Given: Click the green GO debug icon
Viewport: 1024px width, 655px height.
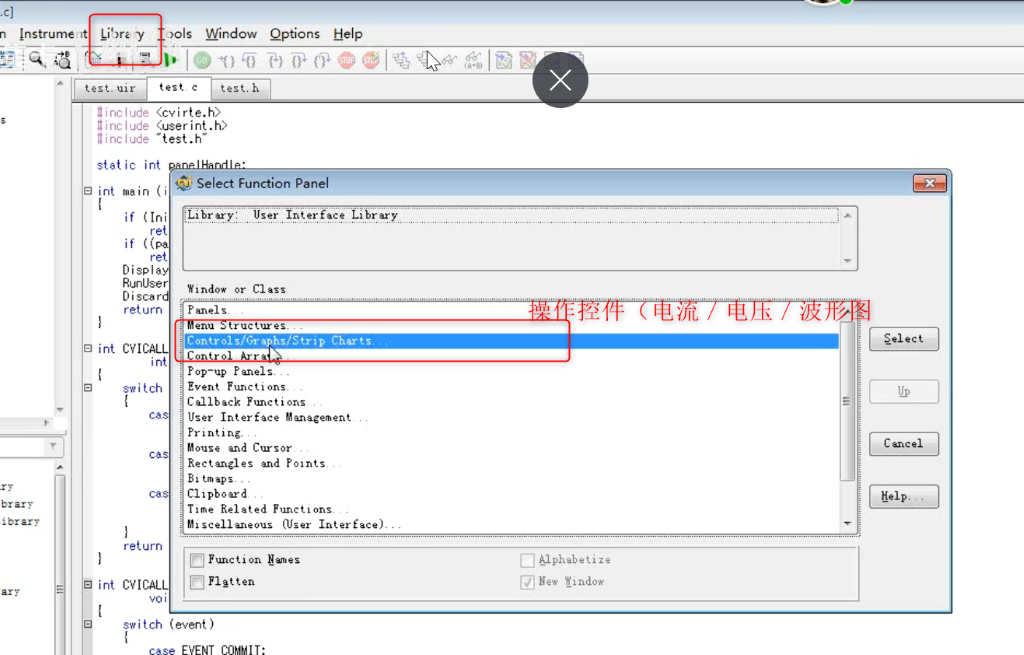Looking at the screenshot, I should pyautogui.click(x=201, y=59).
